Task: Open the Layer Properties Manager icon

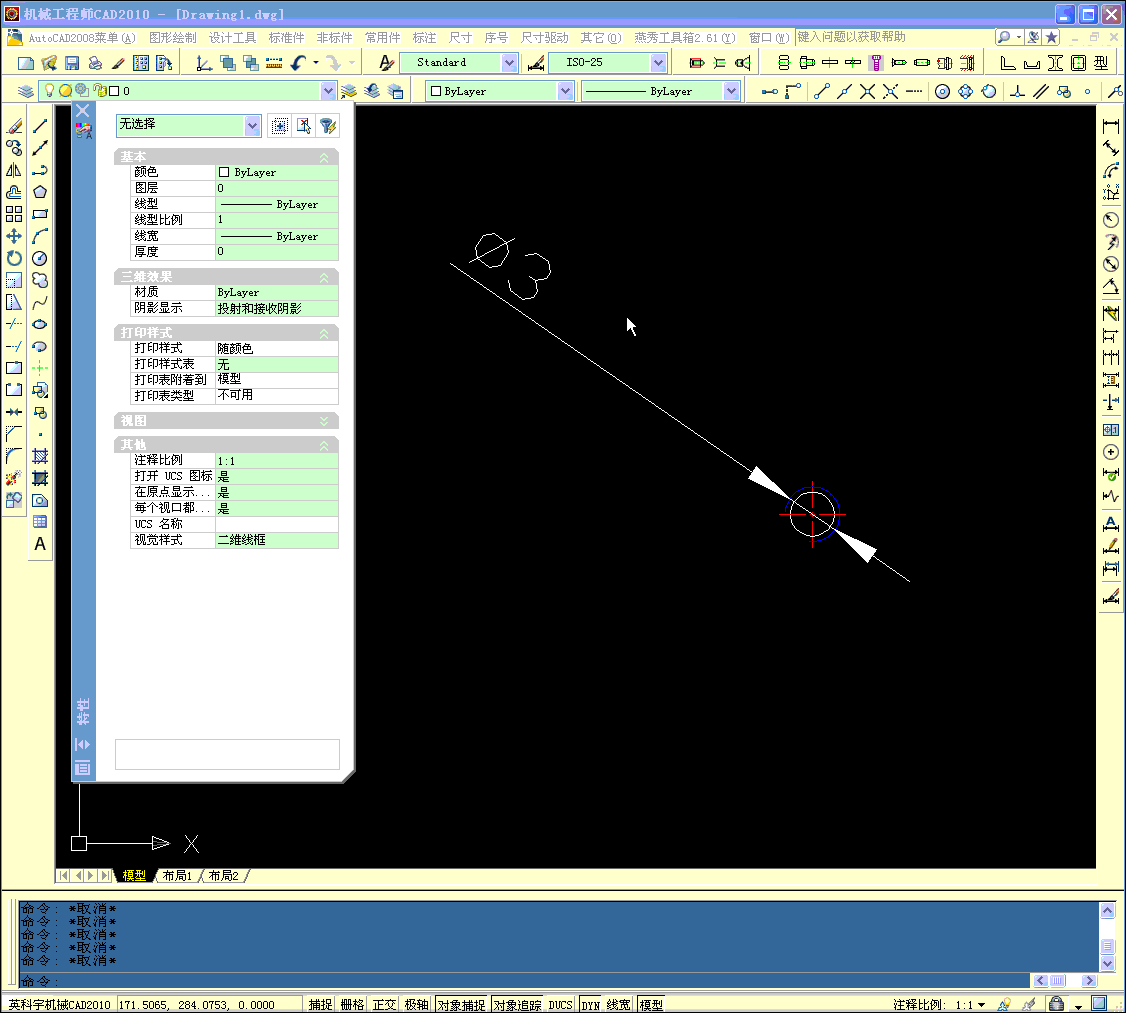Action: point(26,91)
